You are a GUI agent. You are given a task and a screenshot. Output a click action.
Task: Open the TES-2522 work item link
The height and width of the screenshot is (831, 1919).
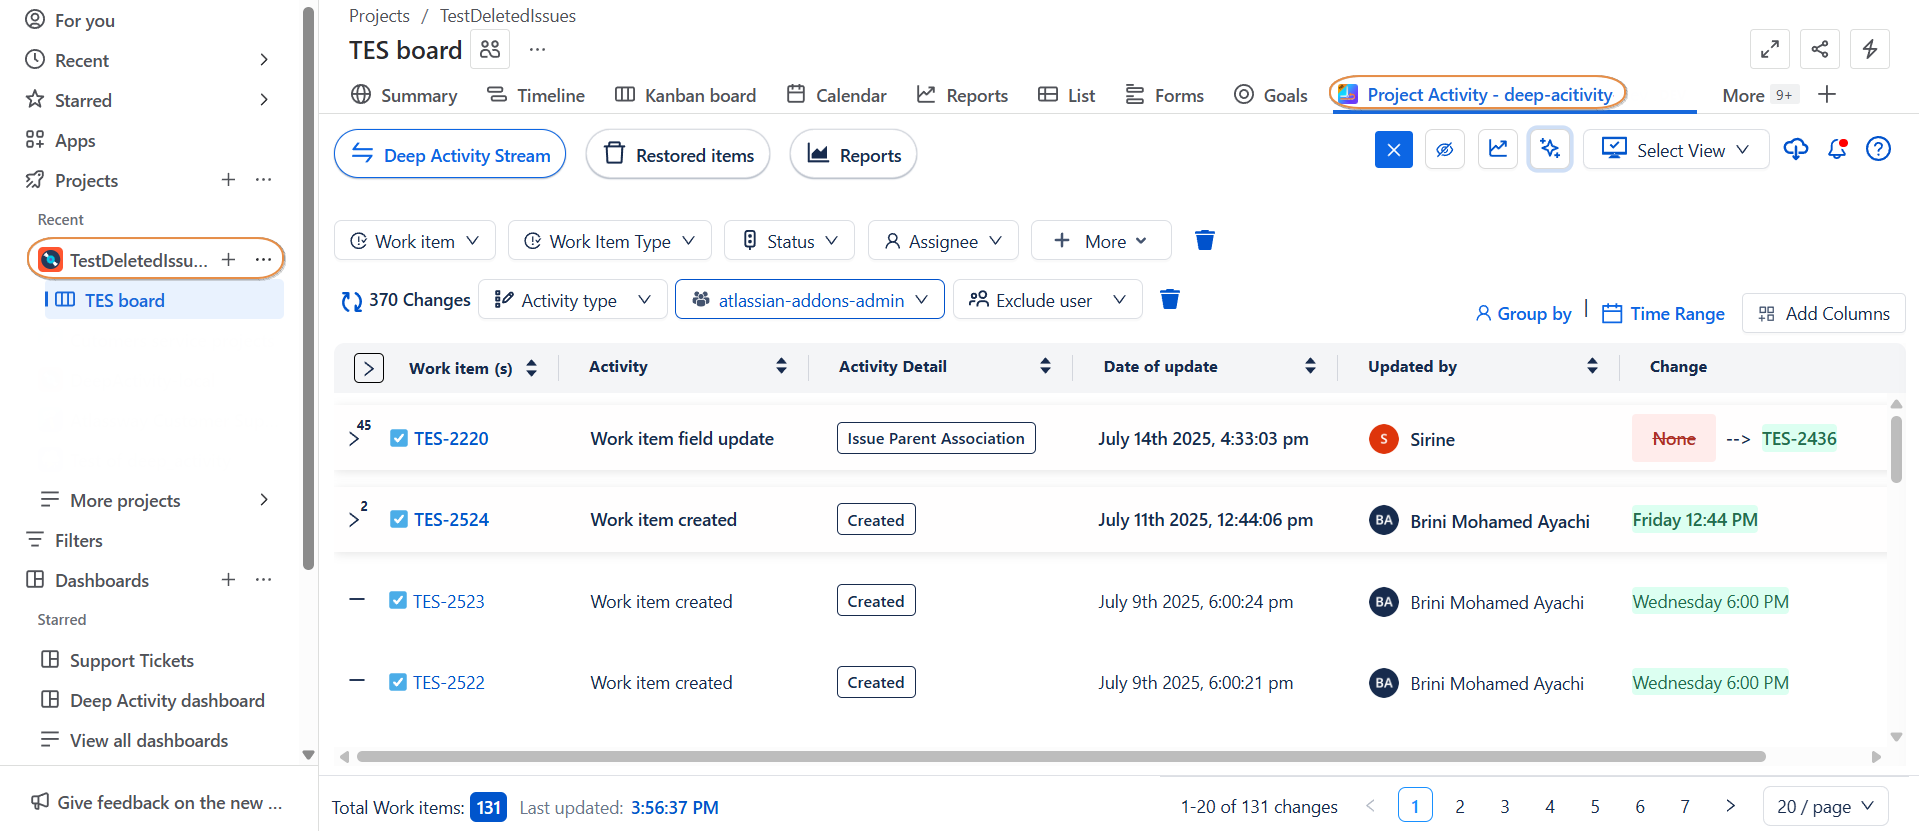[449, 683]
